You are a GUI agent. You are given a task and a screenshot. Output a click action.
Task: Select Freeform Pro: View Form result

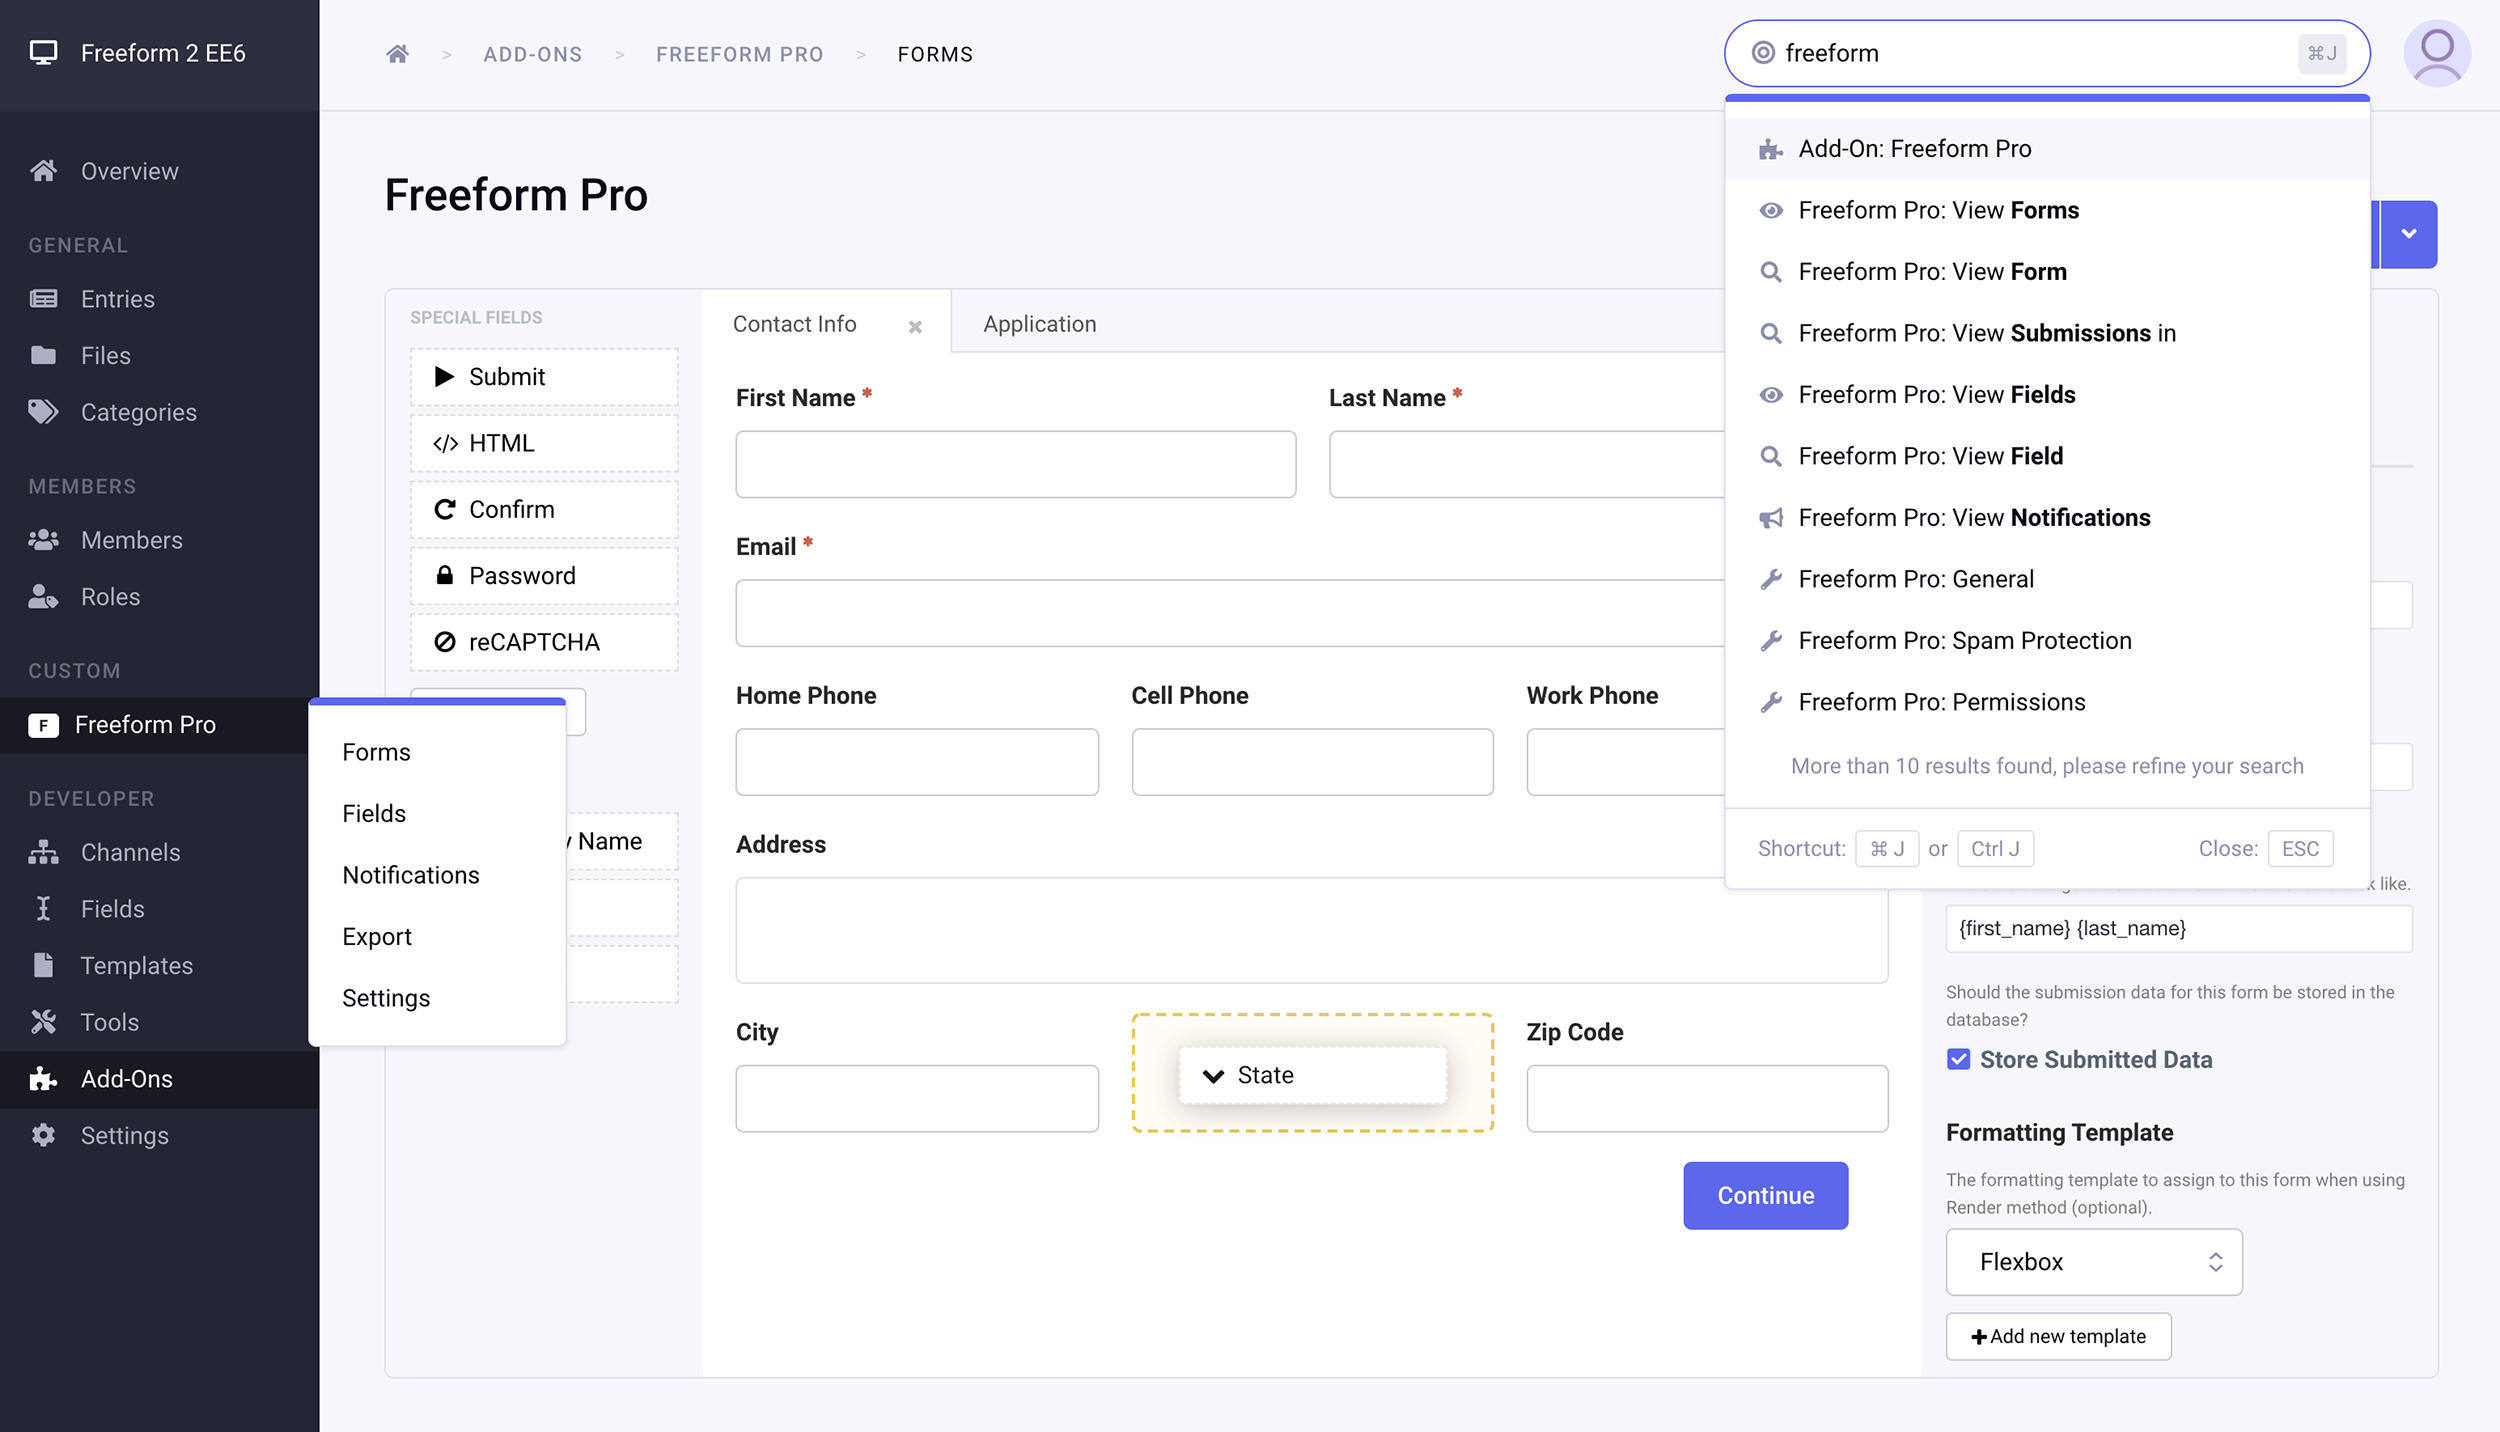pos(2047,272)
